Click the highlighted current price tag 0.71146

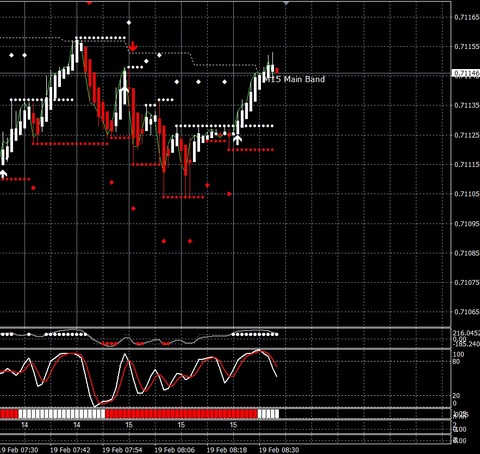click(x=466, y=73)
